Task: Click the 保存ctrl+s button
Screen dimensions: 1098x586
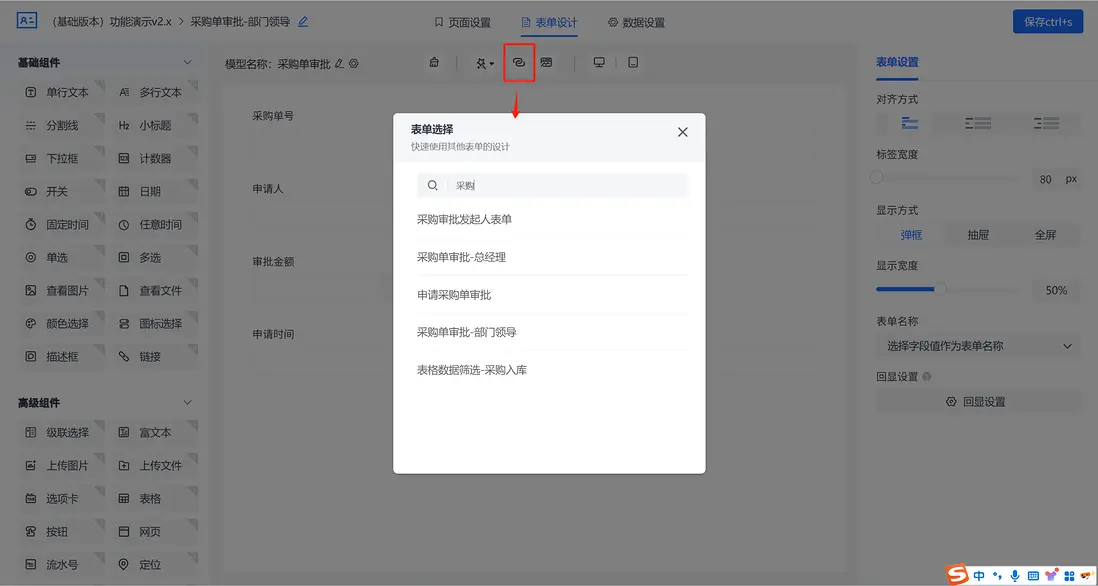Action: pyautogui.click(x=1047, y=20)
